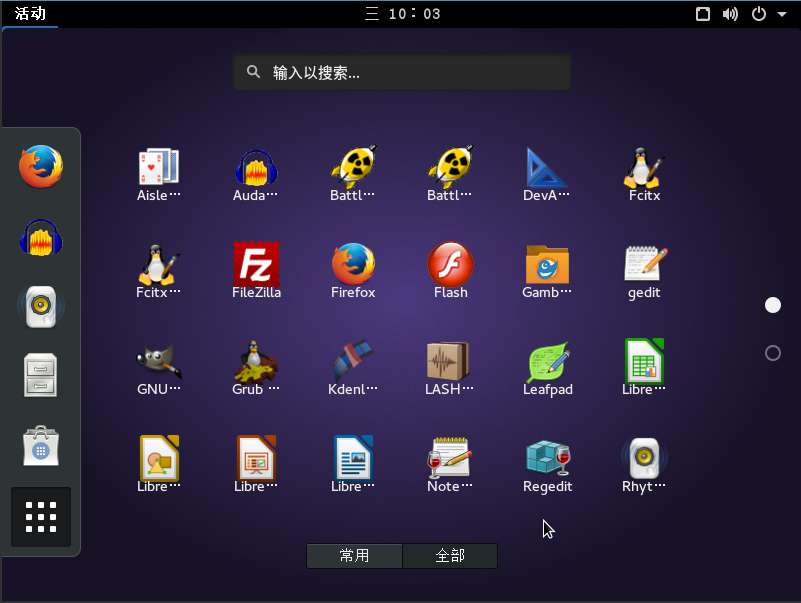Launch the Note... Wine notepad app
Viewport: 801px width, 603px height.
click(x=450, y=464)
